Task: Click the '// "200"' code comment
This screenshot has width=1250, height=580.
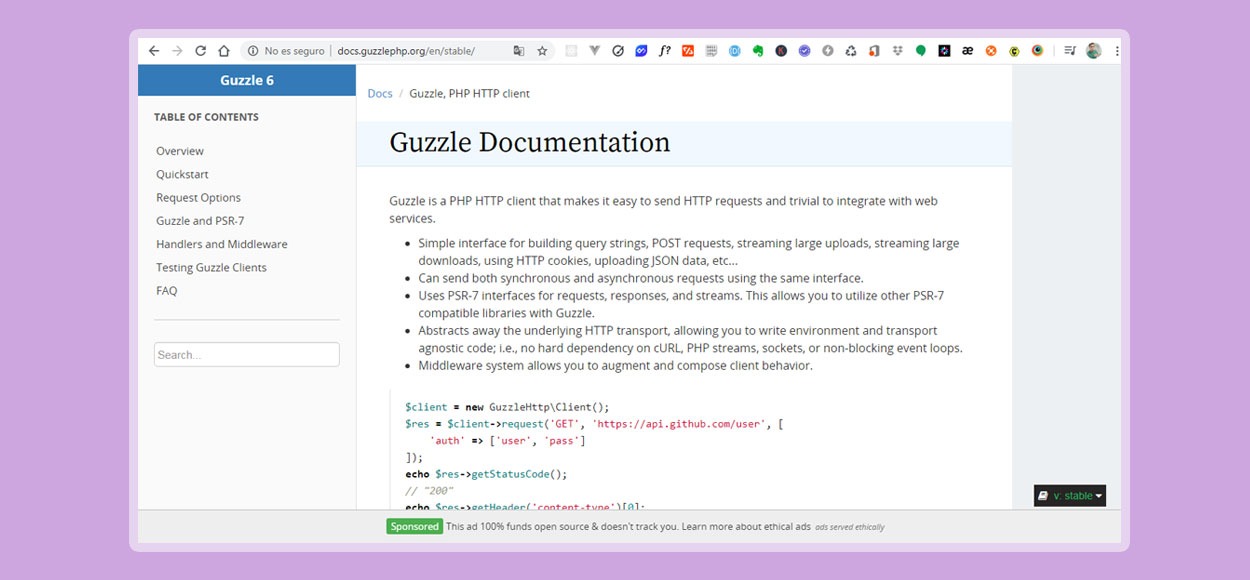Action: 429,491
